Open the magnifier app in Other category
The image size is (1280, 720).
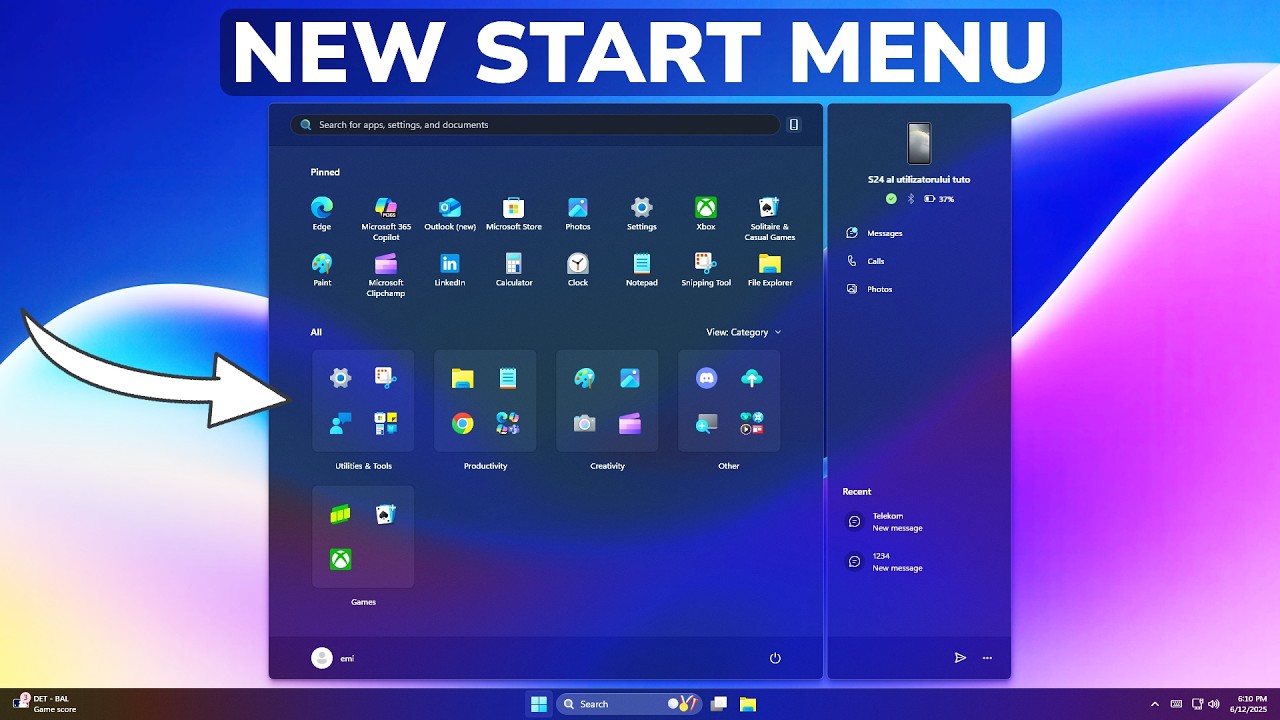[707, 423]
